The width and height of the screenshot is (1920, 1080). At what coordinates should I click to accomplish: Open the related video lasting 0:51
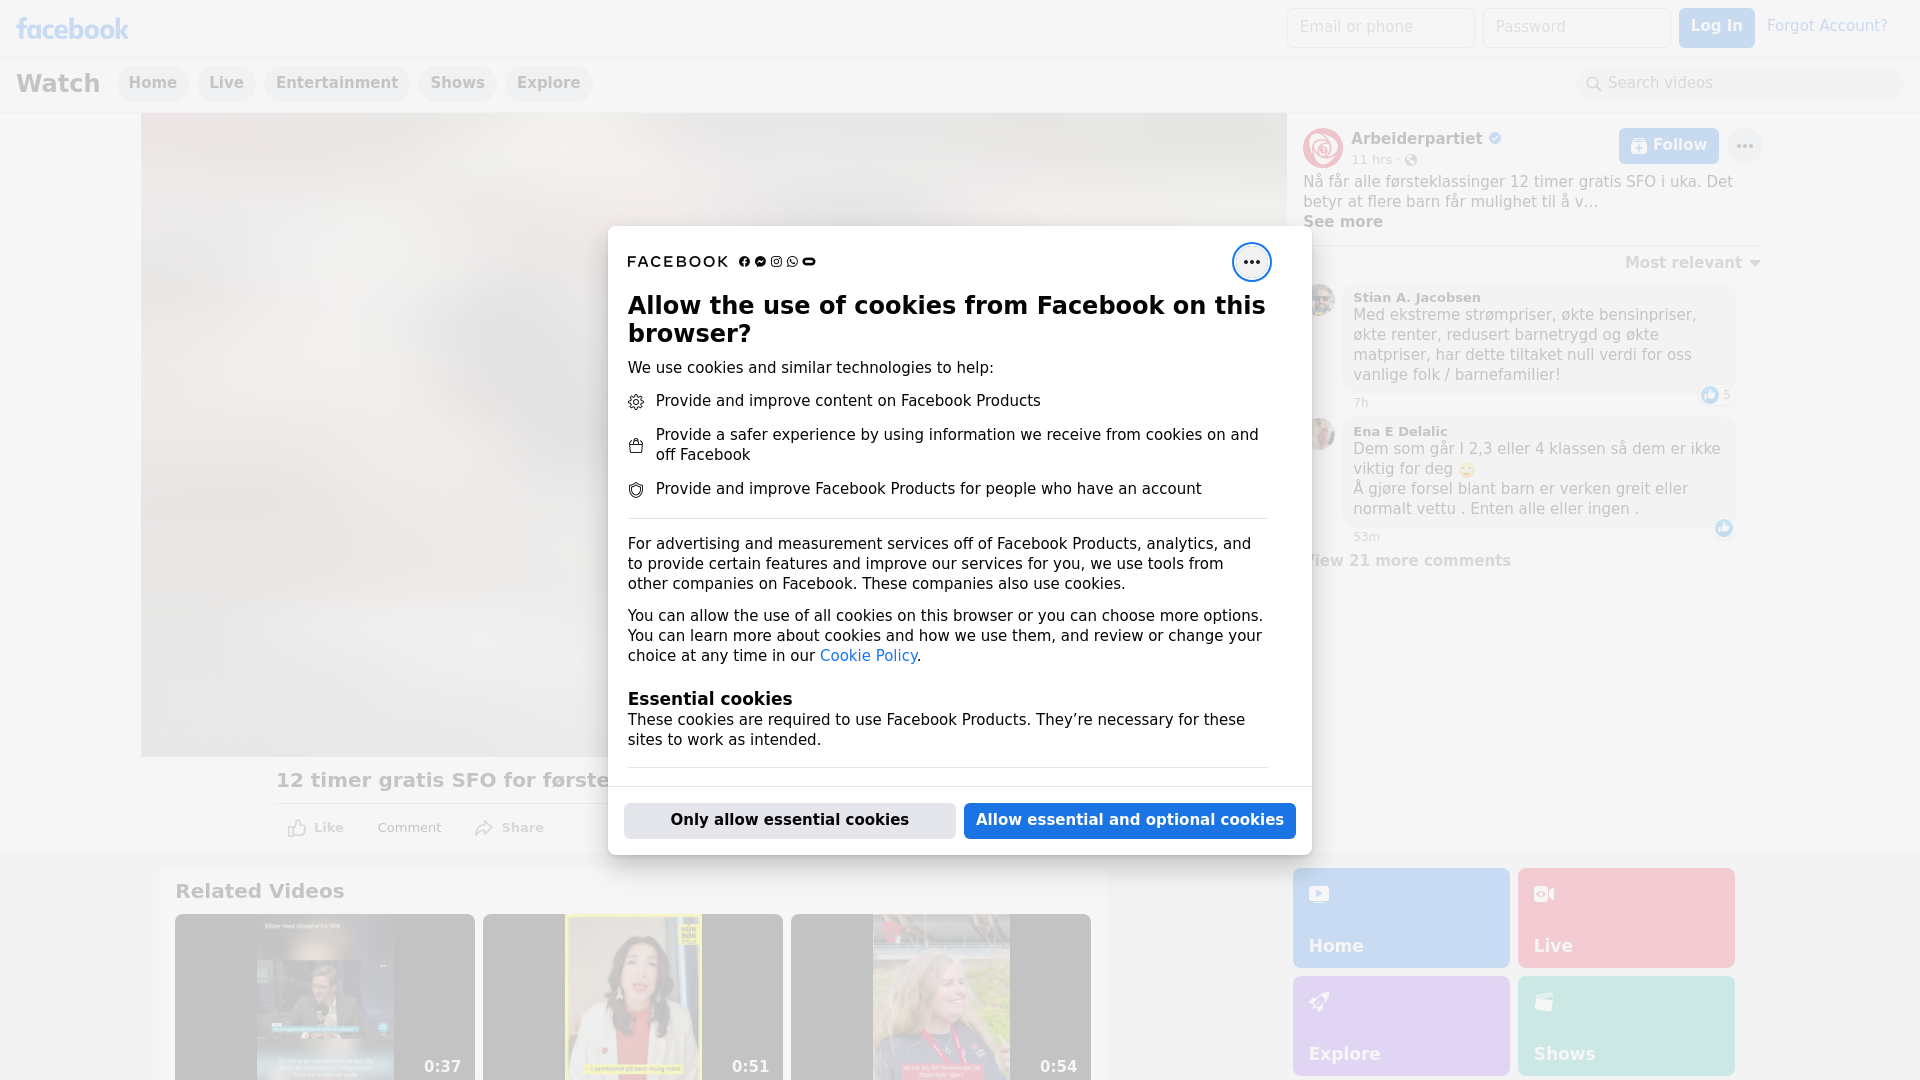(x=632, y=996)
